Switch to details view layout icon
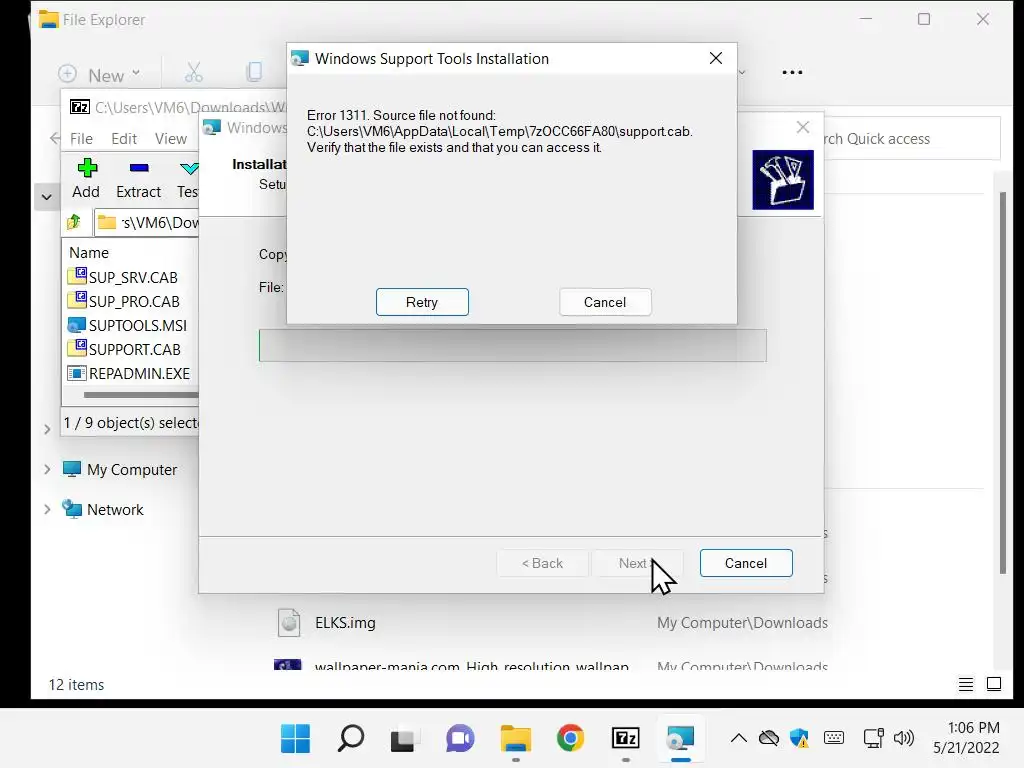Viewport: 1024px width, 768px height. [x=965, y=684]
